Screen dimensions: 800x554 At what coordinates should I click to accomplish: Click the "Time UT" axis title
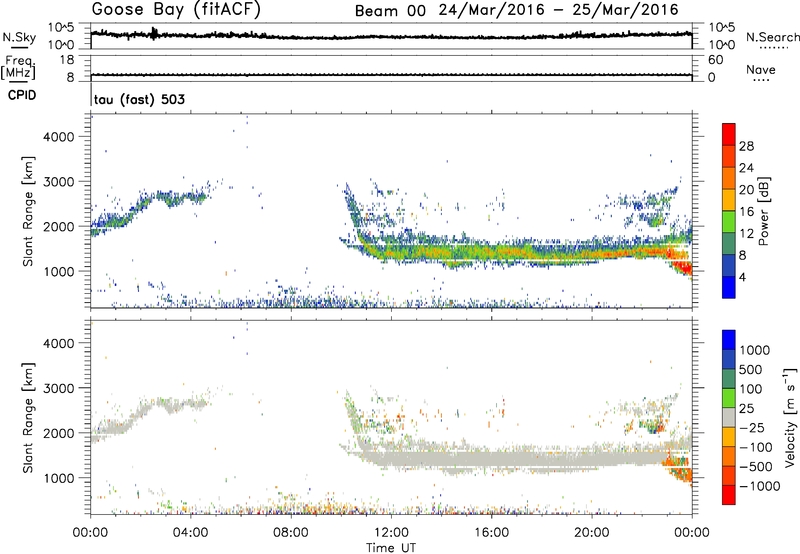click(391, 548)
